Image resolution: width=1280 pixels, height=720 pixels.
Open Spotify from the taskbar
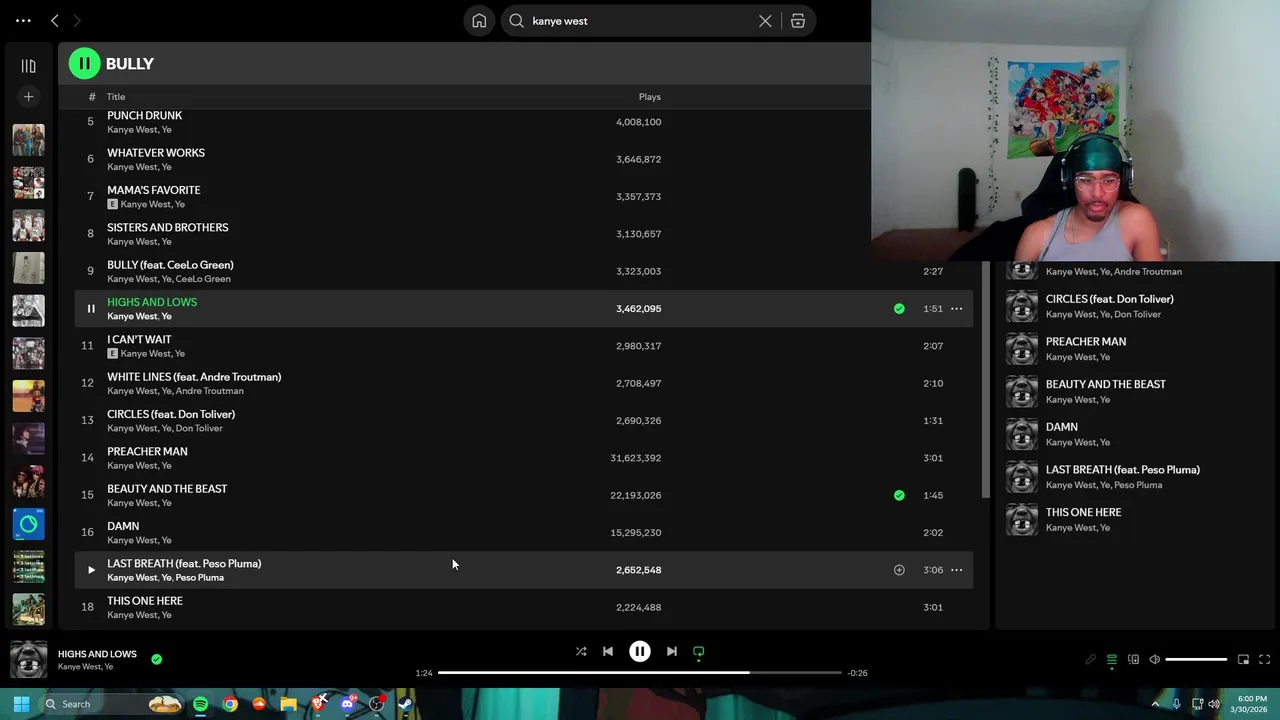tap(201, 704)
